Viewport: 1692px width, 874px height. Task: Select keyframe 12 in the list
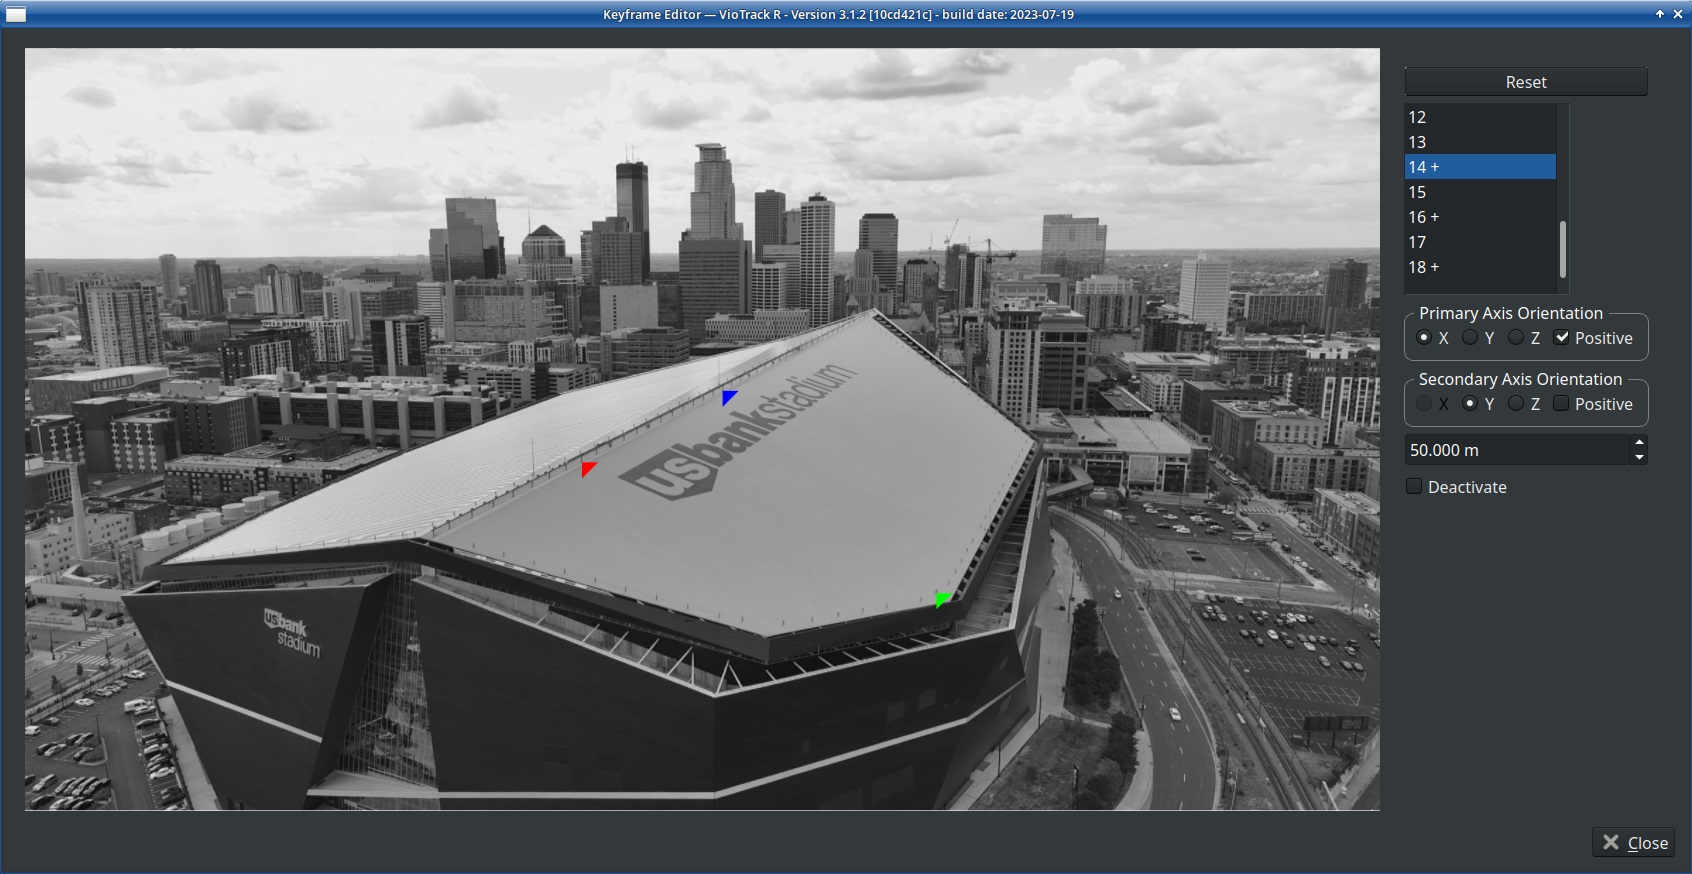coord(1480,117)
